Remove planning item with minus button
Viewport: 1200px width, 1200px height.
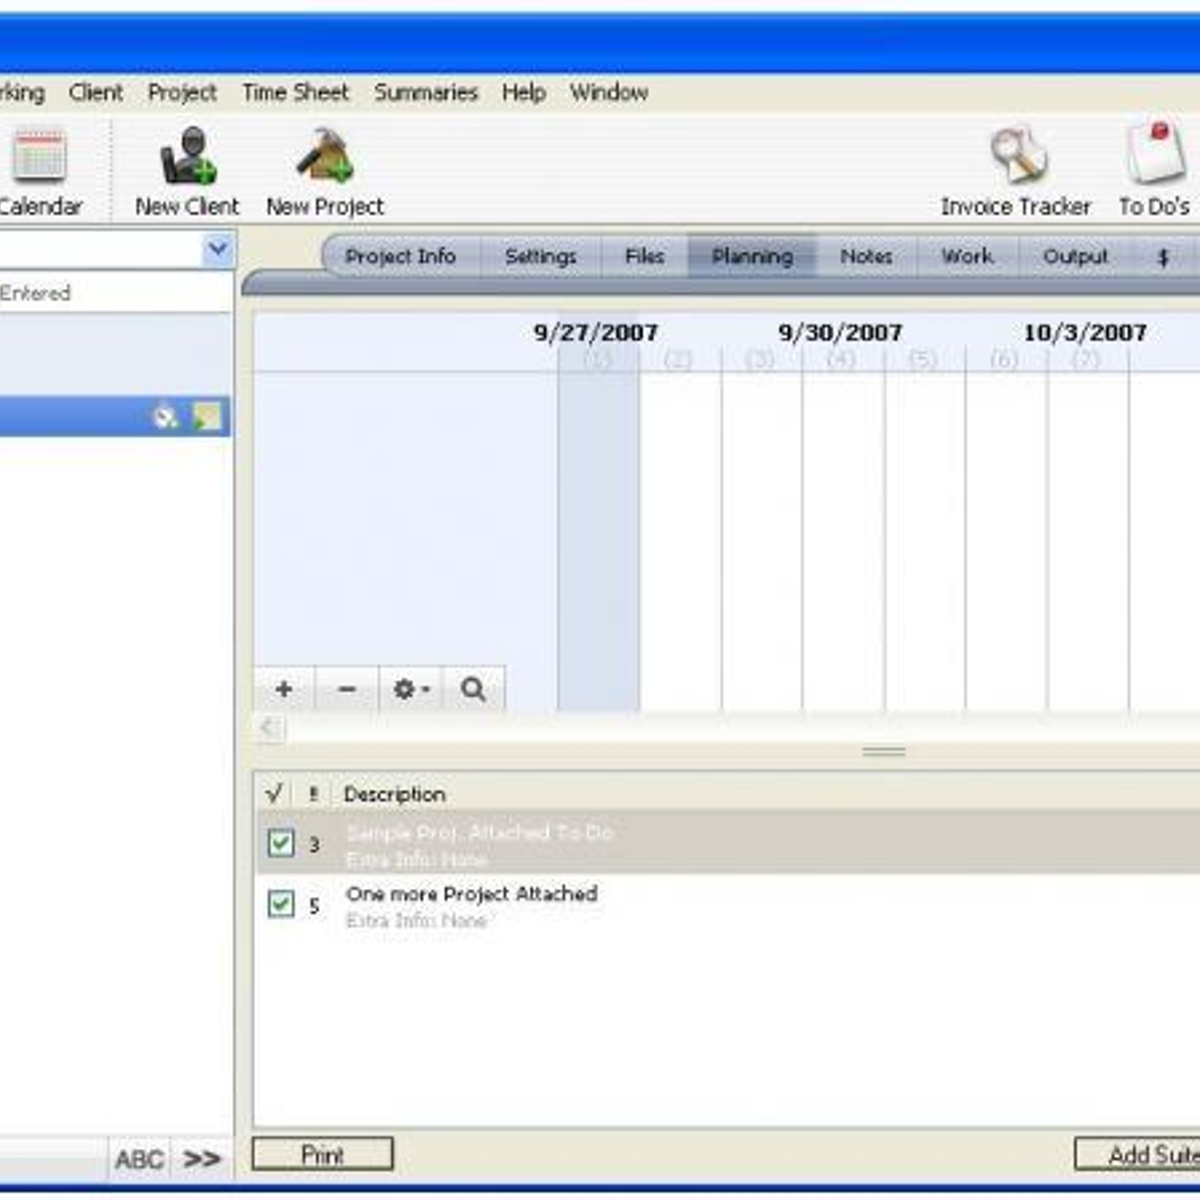click(x=347, y=689)
